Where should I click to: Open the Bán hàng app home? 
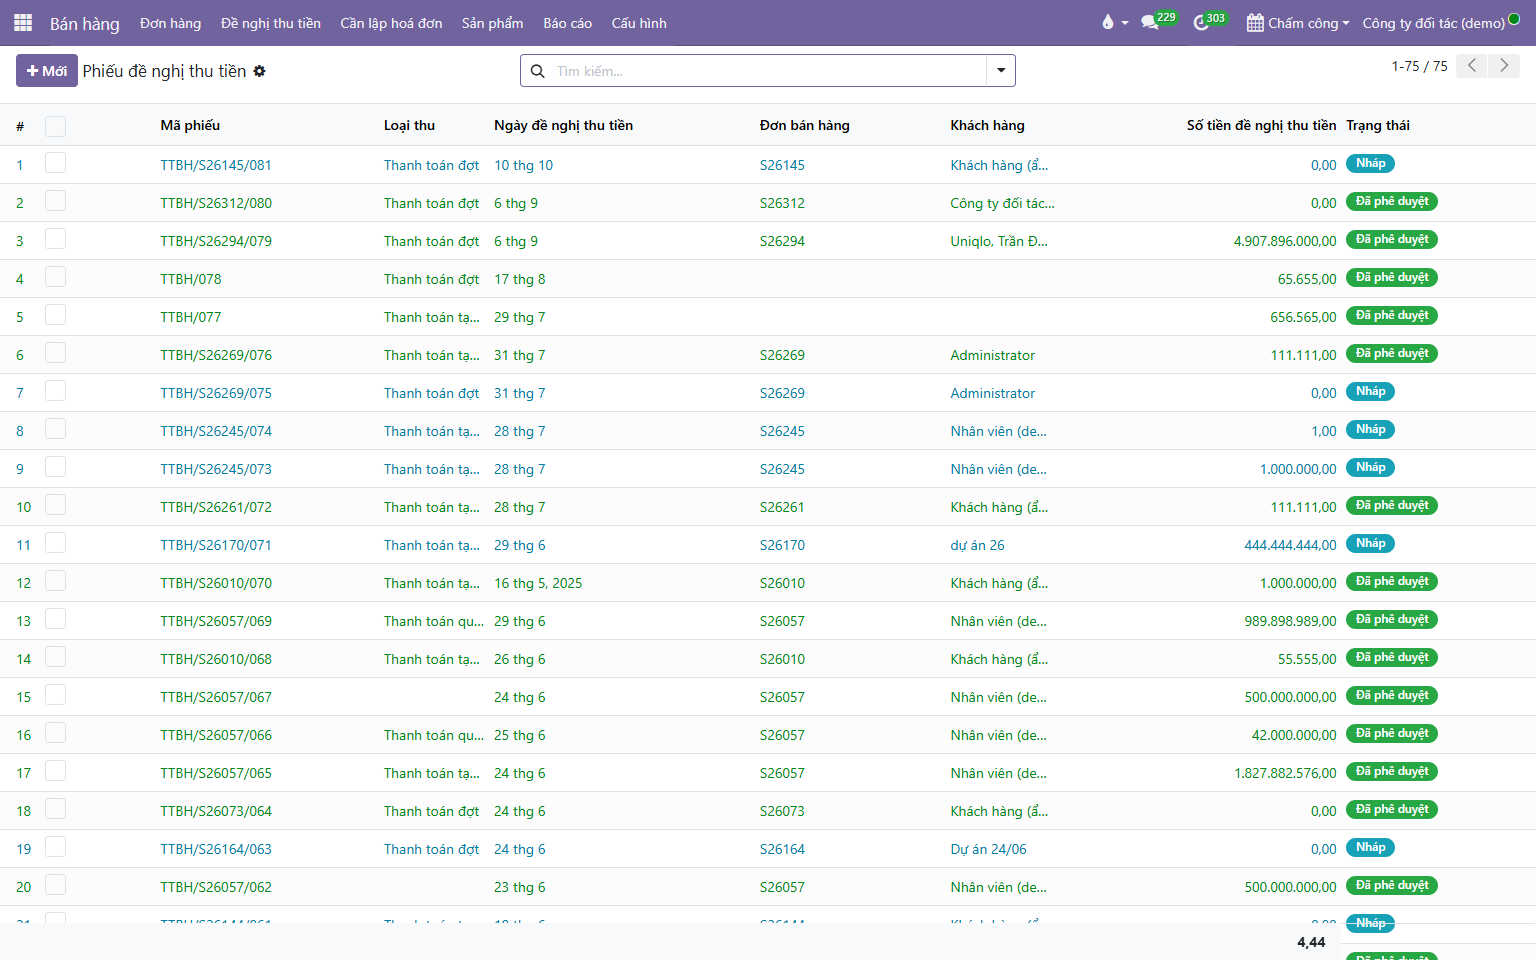pyautogui.click(x=85, y=23)
